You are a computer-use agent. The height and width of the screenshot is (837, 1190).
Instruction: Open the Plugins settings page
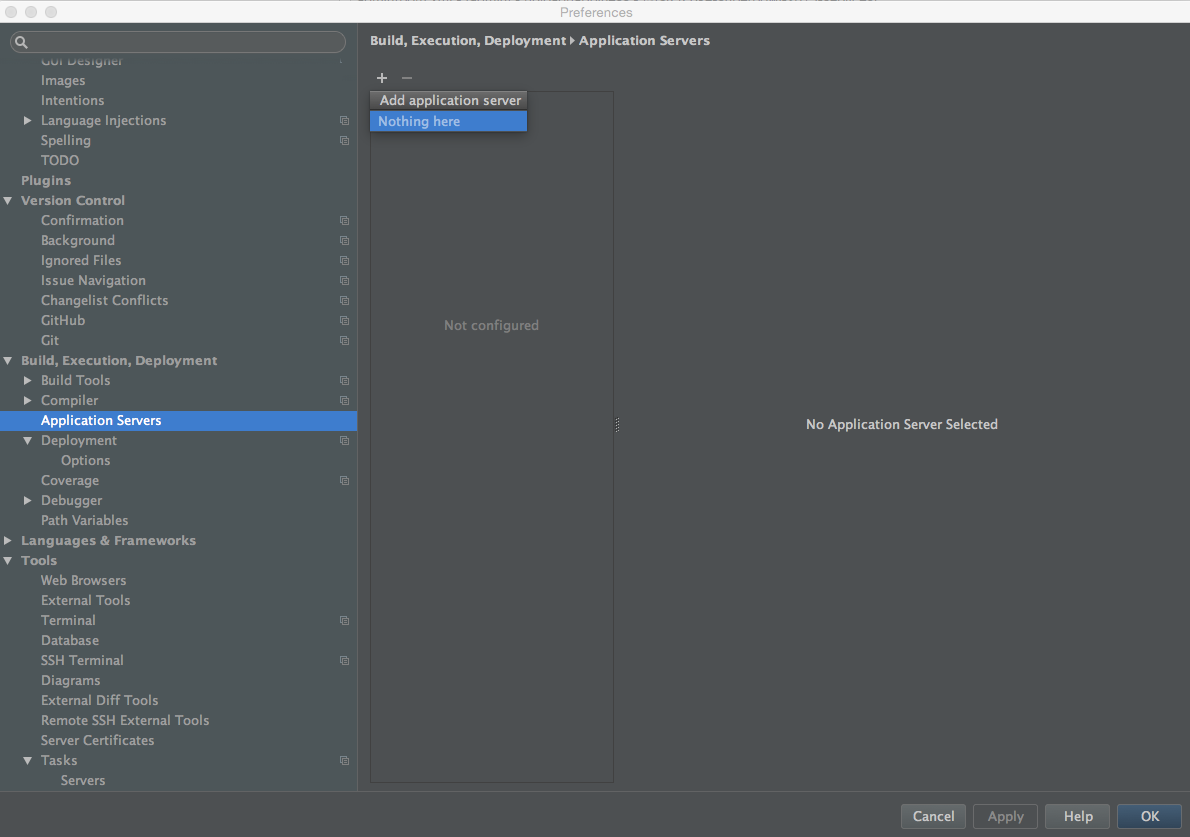pyautogui.click(x=46, y=181)
